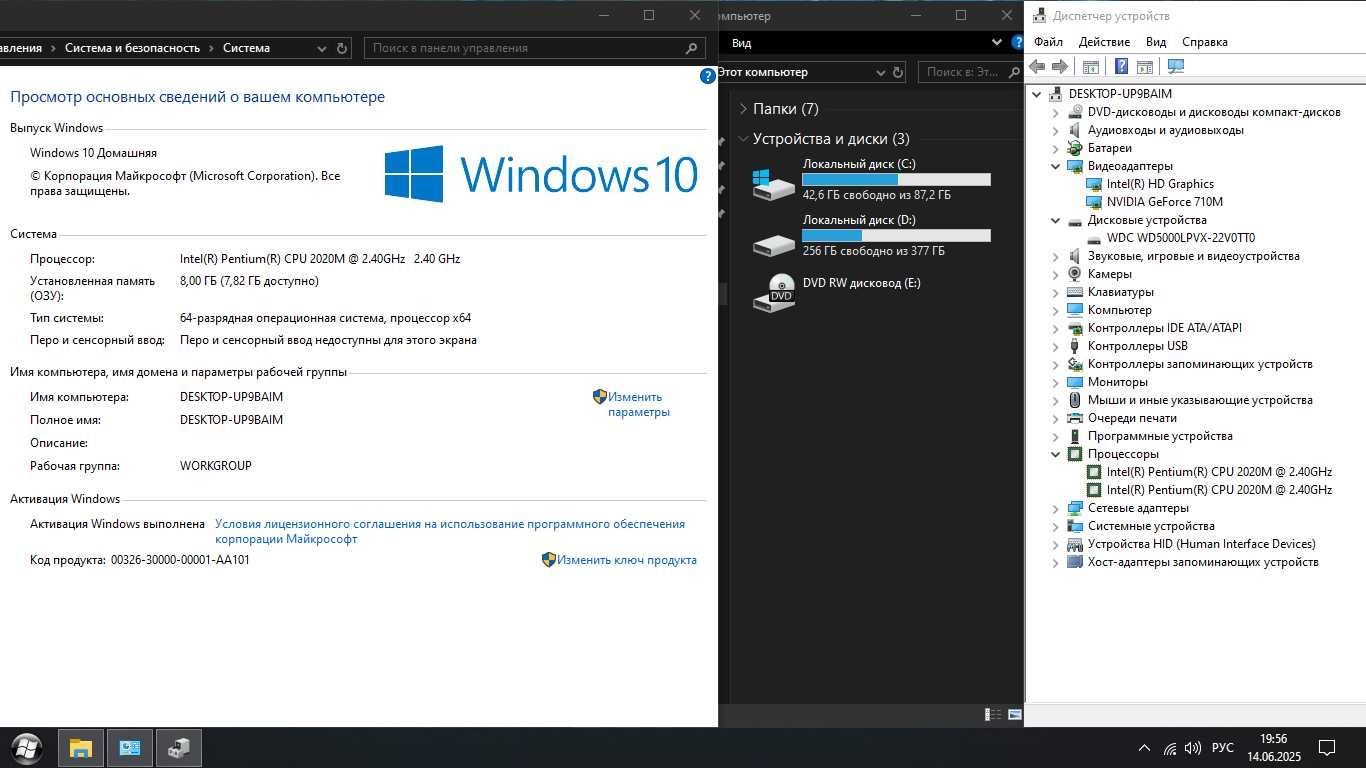Collapse the Папки (7) section
The image size is (1366, 768).
pyautogui.click(x=743, y=108)
